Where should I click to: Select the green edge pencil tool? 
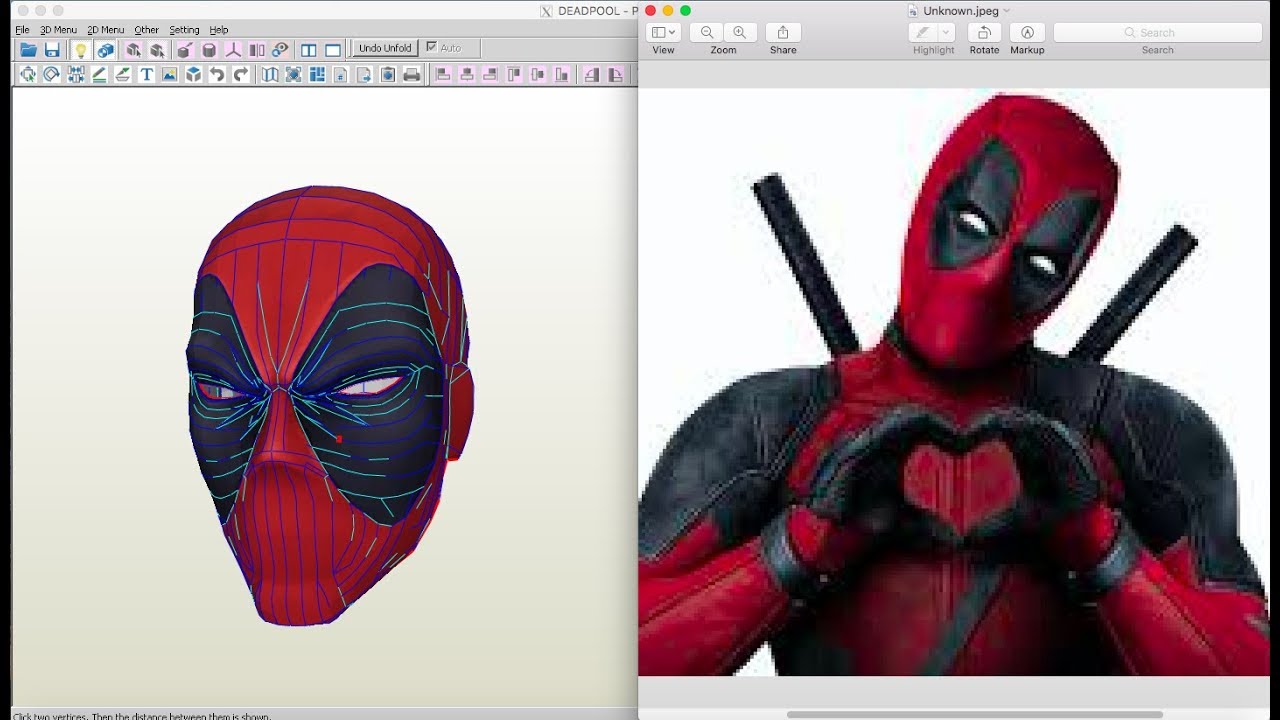click(99, 74)
